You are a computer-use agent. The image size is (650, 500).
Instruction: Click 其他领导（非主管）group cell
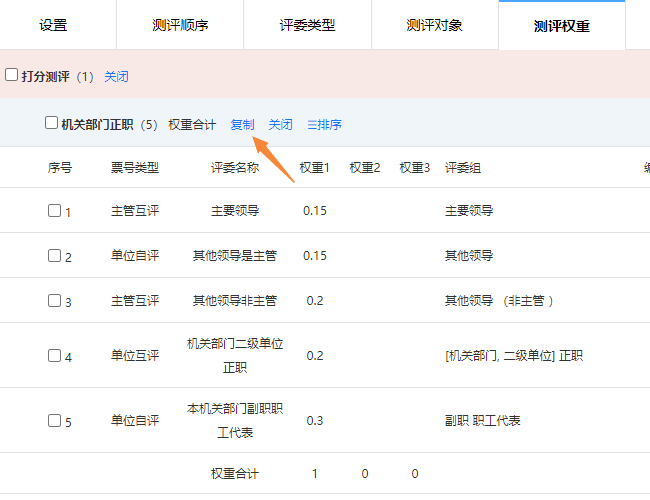pyautogui.click(x=499, y=301)
